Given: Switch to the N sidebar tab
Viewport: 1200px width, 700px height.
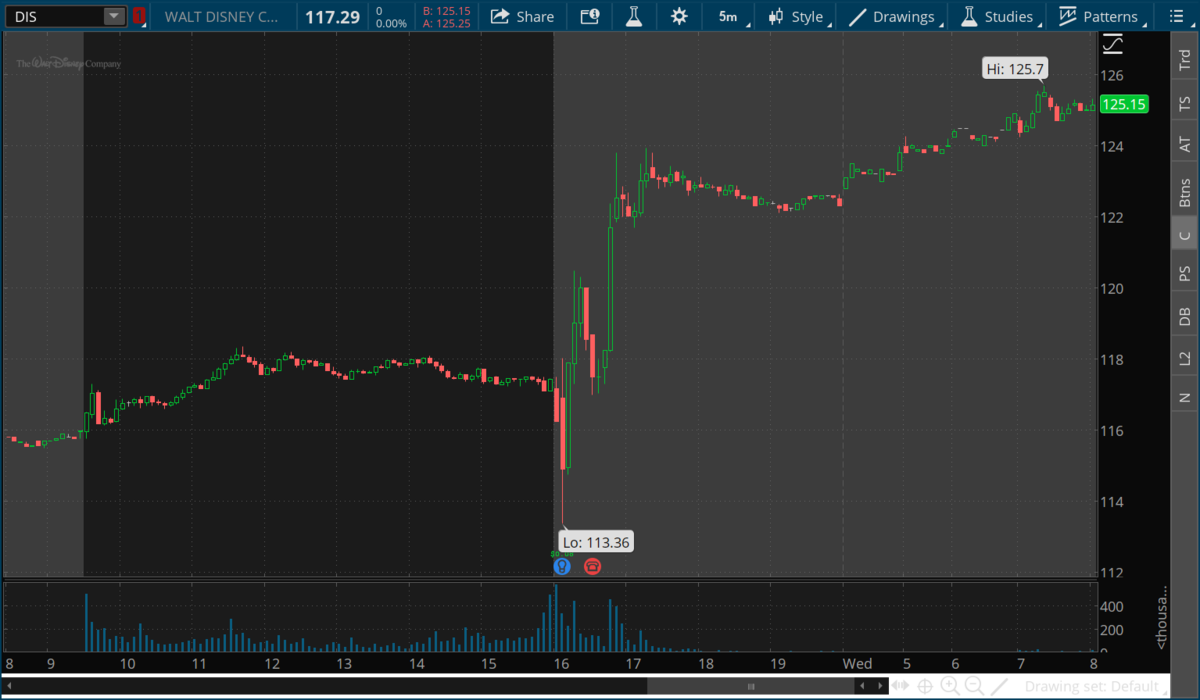Looking at the screenshot, I should click(x=1185, y=397).
